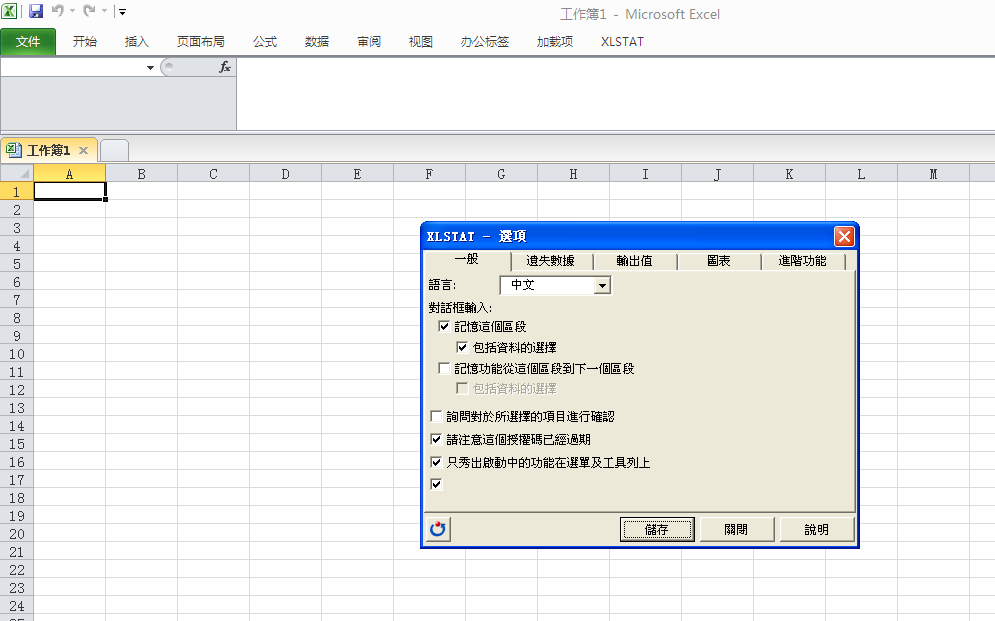Viewport: 995px width, 621px height.
Task: Undo the last action with the undo arrow
Action: pyautogui.click(x=58, y=11)
